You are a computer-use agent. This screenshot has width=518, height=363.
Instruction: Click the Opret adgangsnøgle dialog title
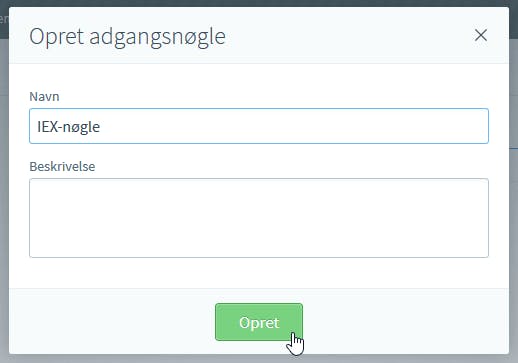127,37
